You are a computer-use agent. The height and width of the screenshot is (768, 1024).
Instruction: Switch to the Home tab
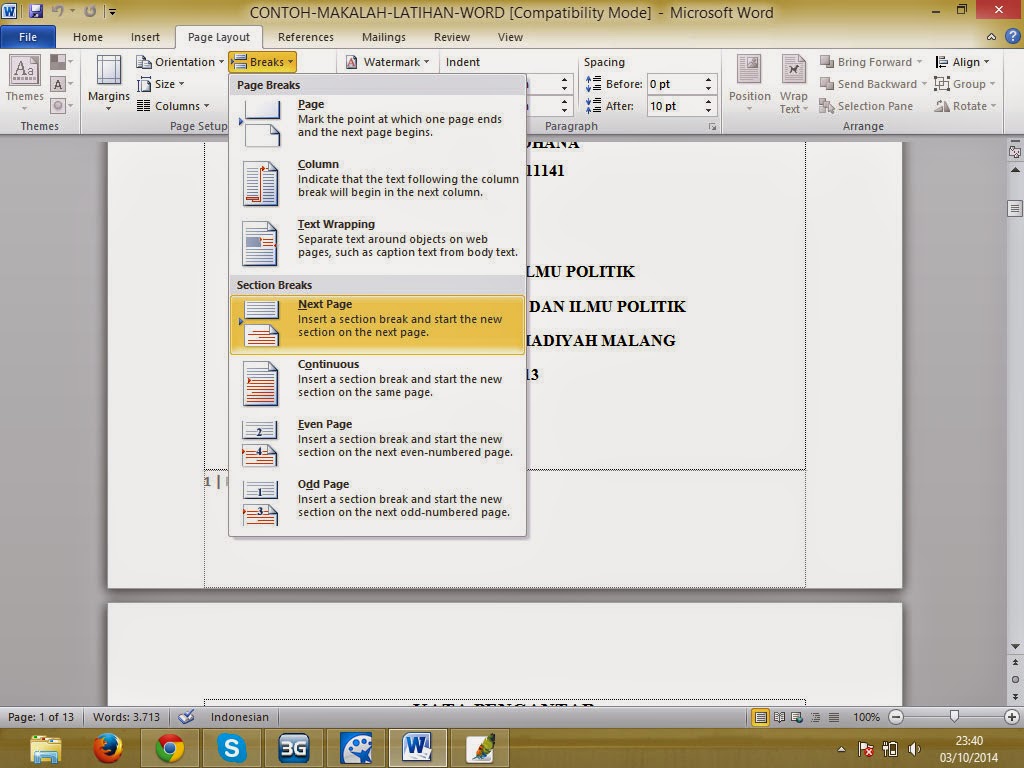(88, 37)
